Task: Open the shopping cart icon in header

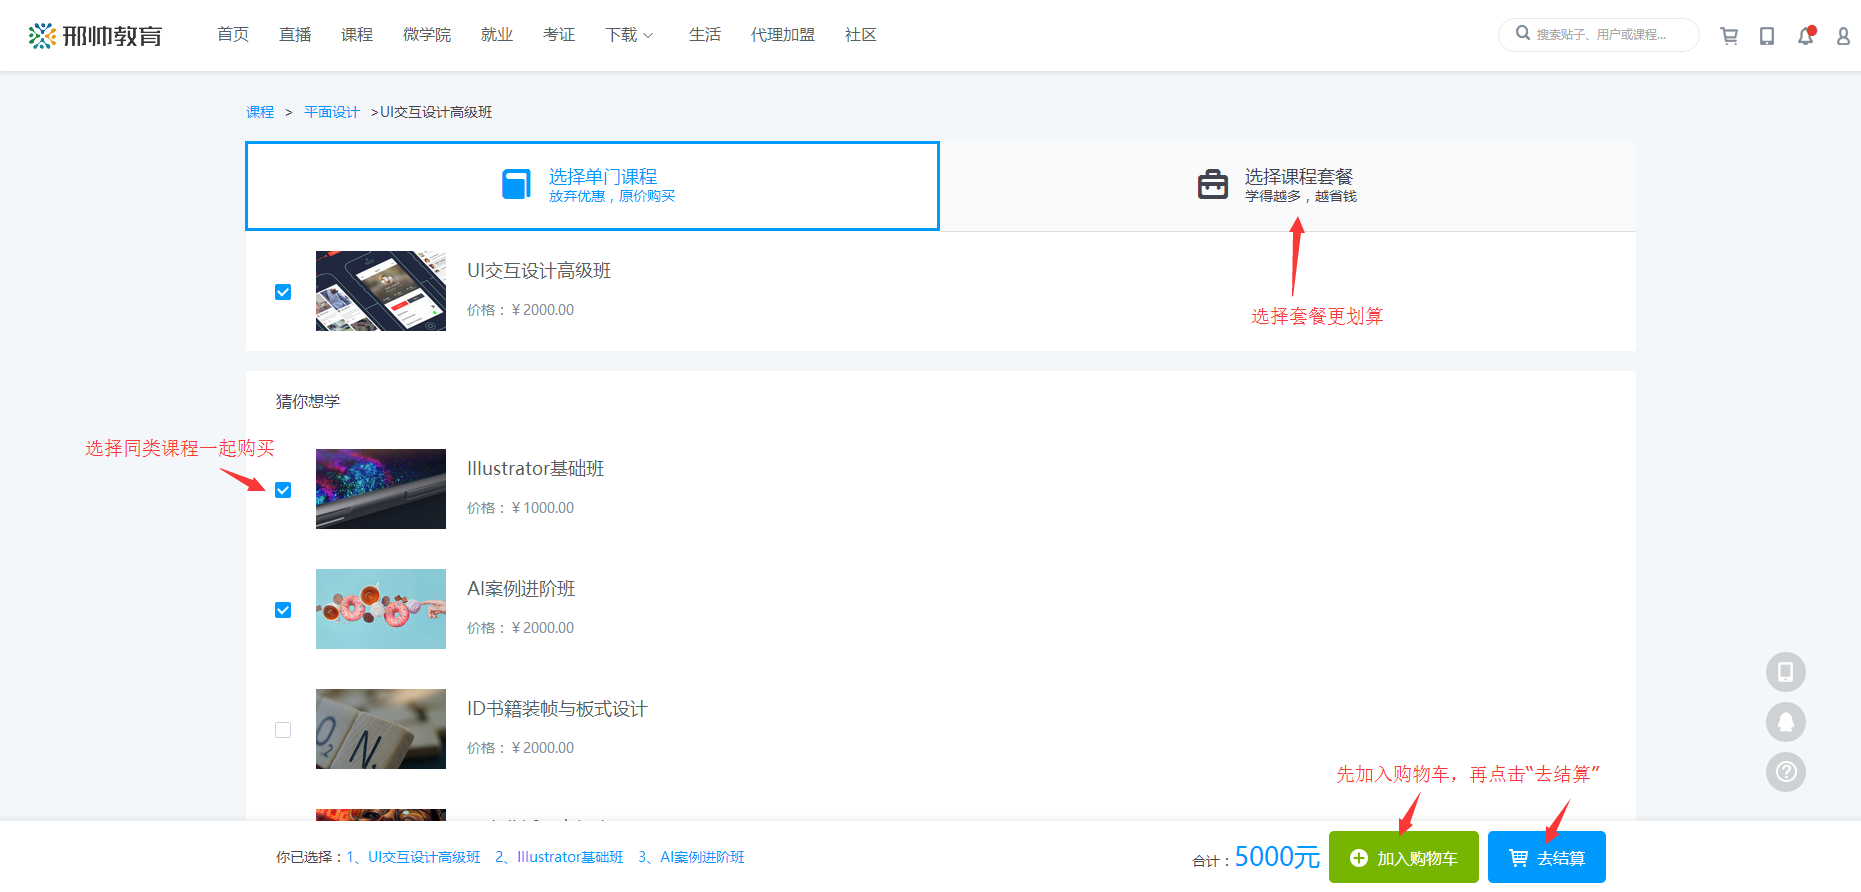Action: 1728,36
